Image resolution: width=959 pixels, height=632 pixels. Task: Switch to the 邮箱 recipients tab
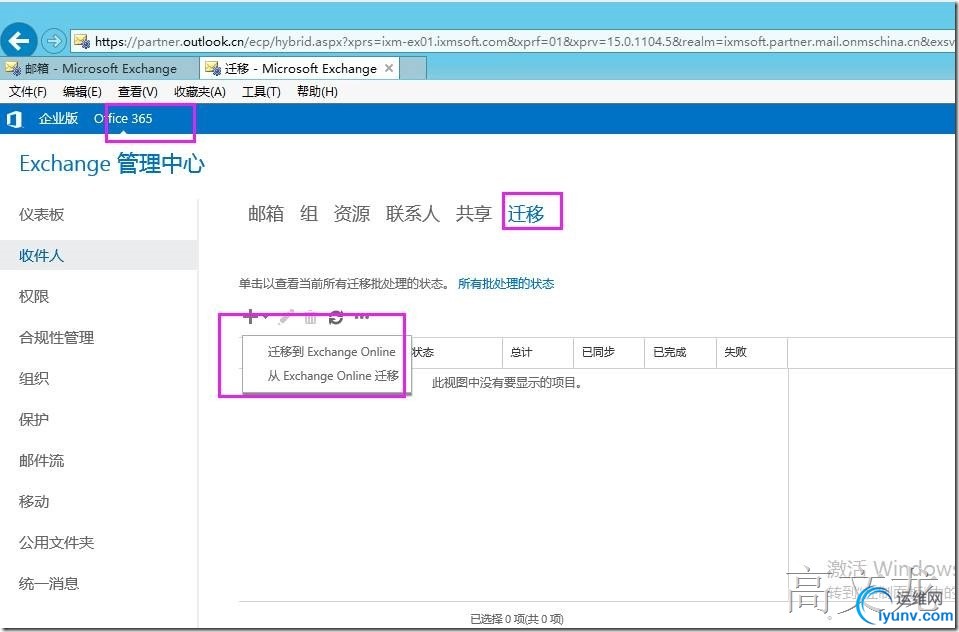[266, 214]
